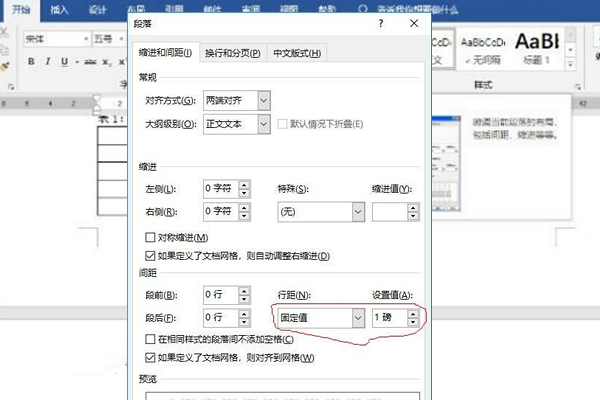This screenshot has height=400, width=600.
Task: Decrease the 缩进值 indent amount
Action: pos(413,216)
